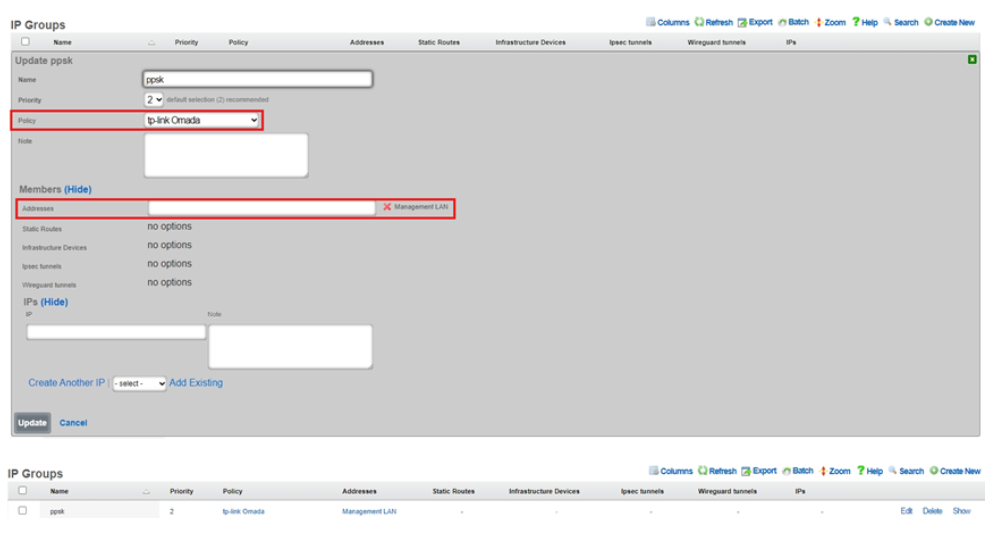993x545 pixels.
Task: Open the select dropdown beside Add Existing
Action: pyautogui.click(x=139, y=384)
